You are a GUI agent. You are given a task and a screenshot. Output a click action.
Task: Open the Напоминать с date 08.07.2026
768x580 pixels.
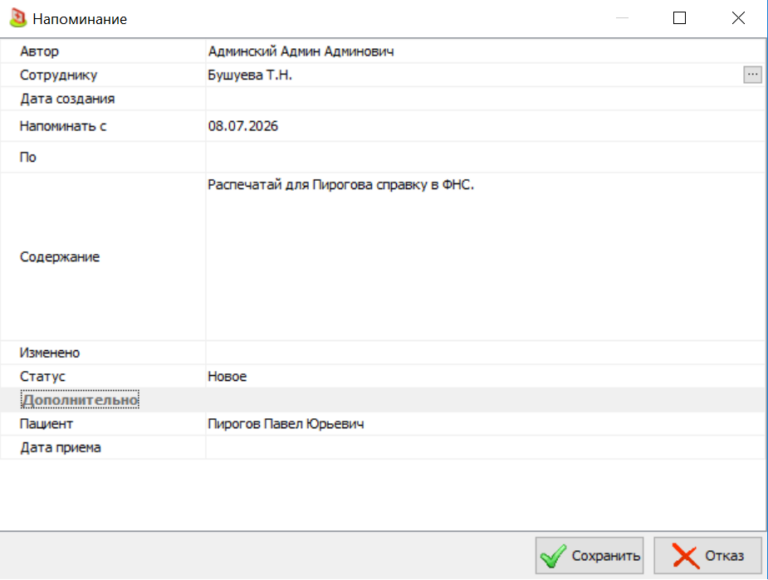point(485,126)
